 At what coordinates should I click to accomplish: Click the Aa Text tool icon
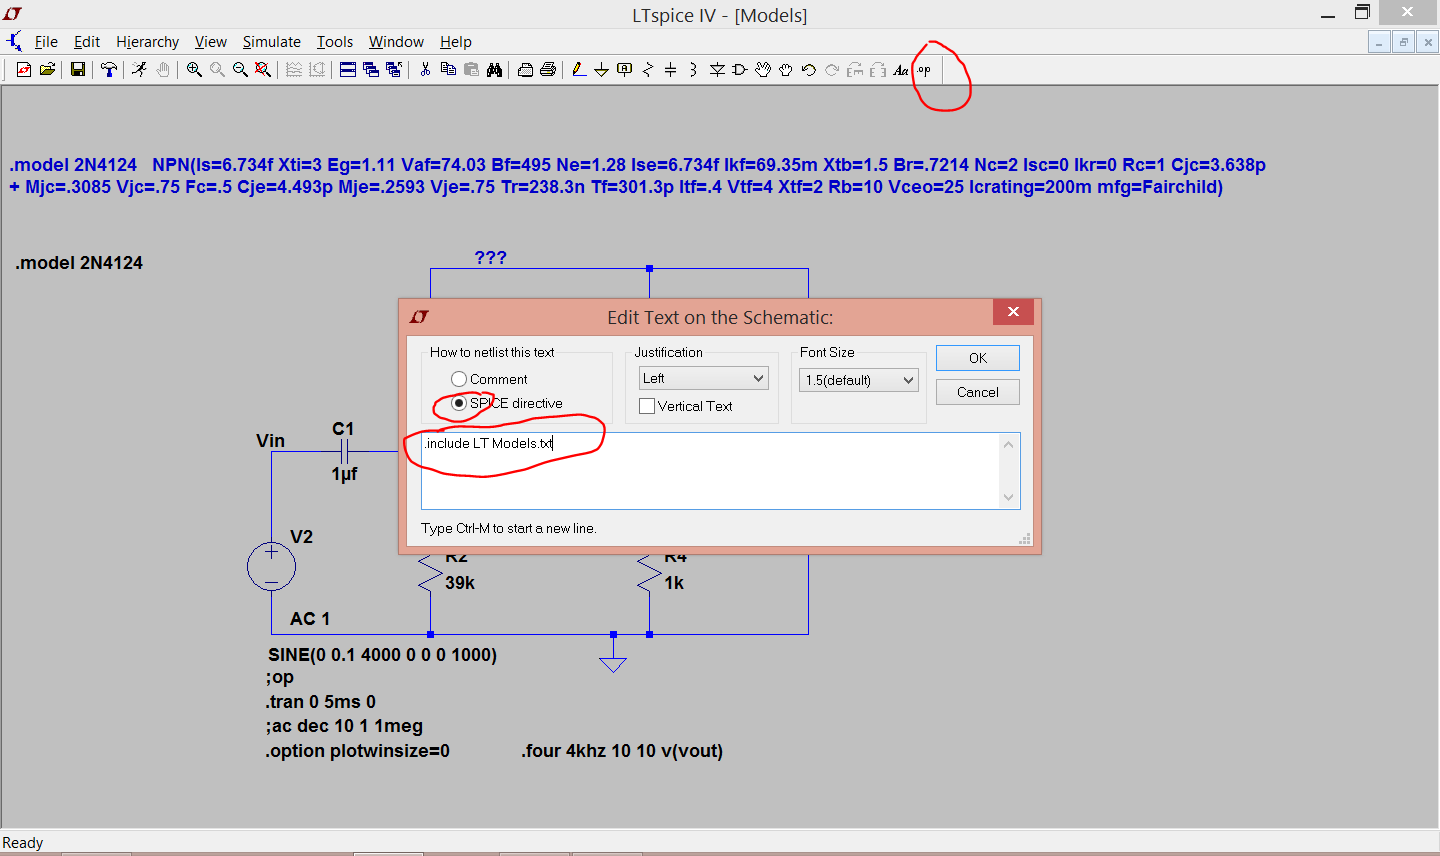click(901, 70)
